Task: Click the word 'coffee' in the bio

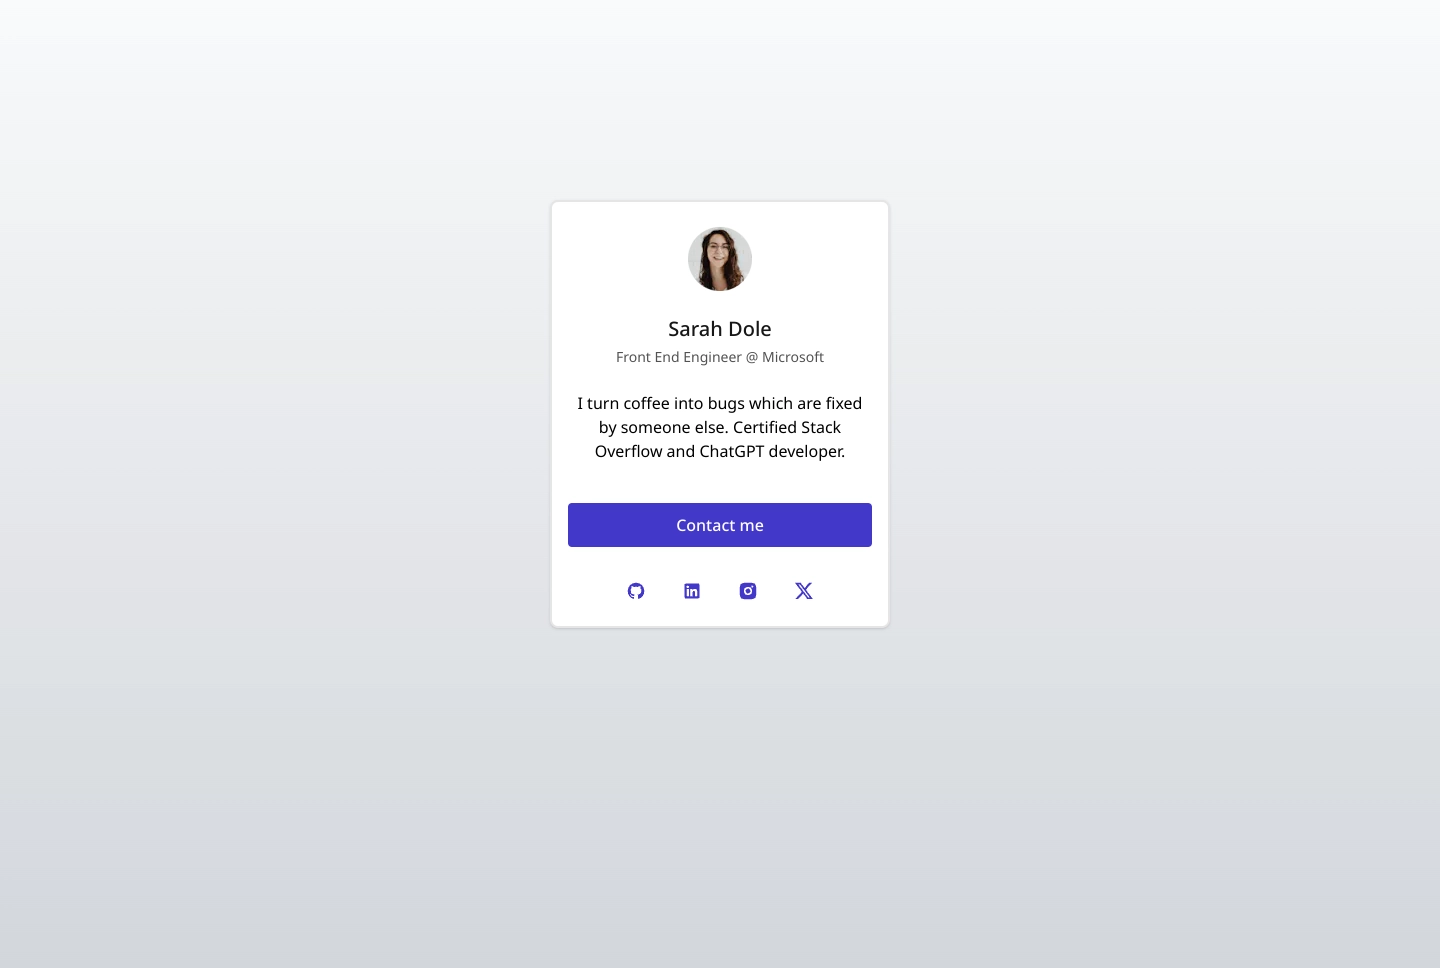Action: [x=646, y=403]
